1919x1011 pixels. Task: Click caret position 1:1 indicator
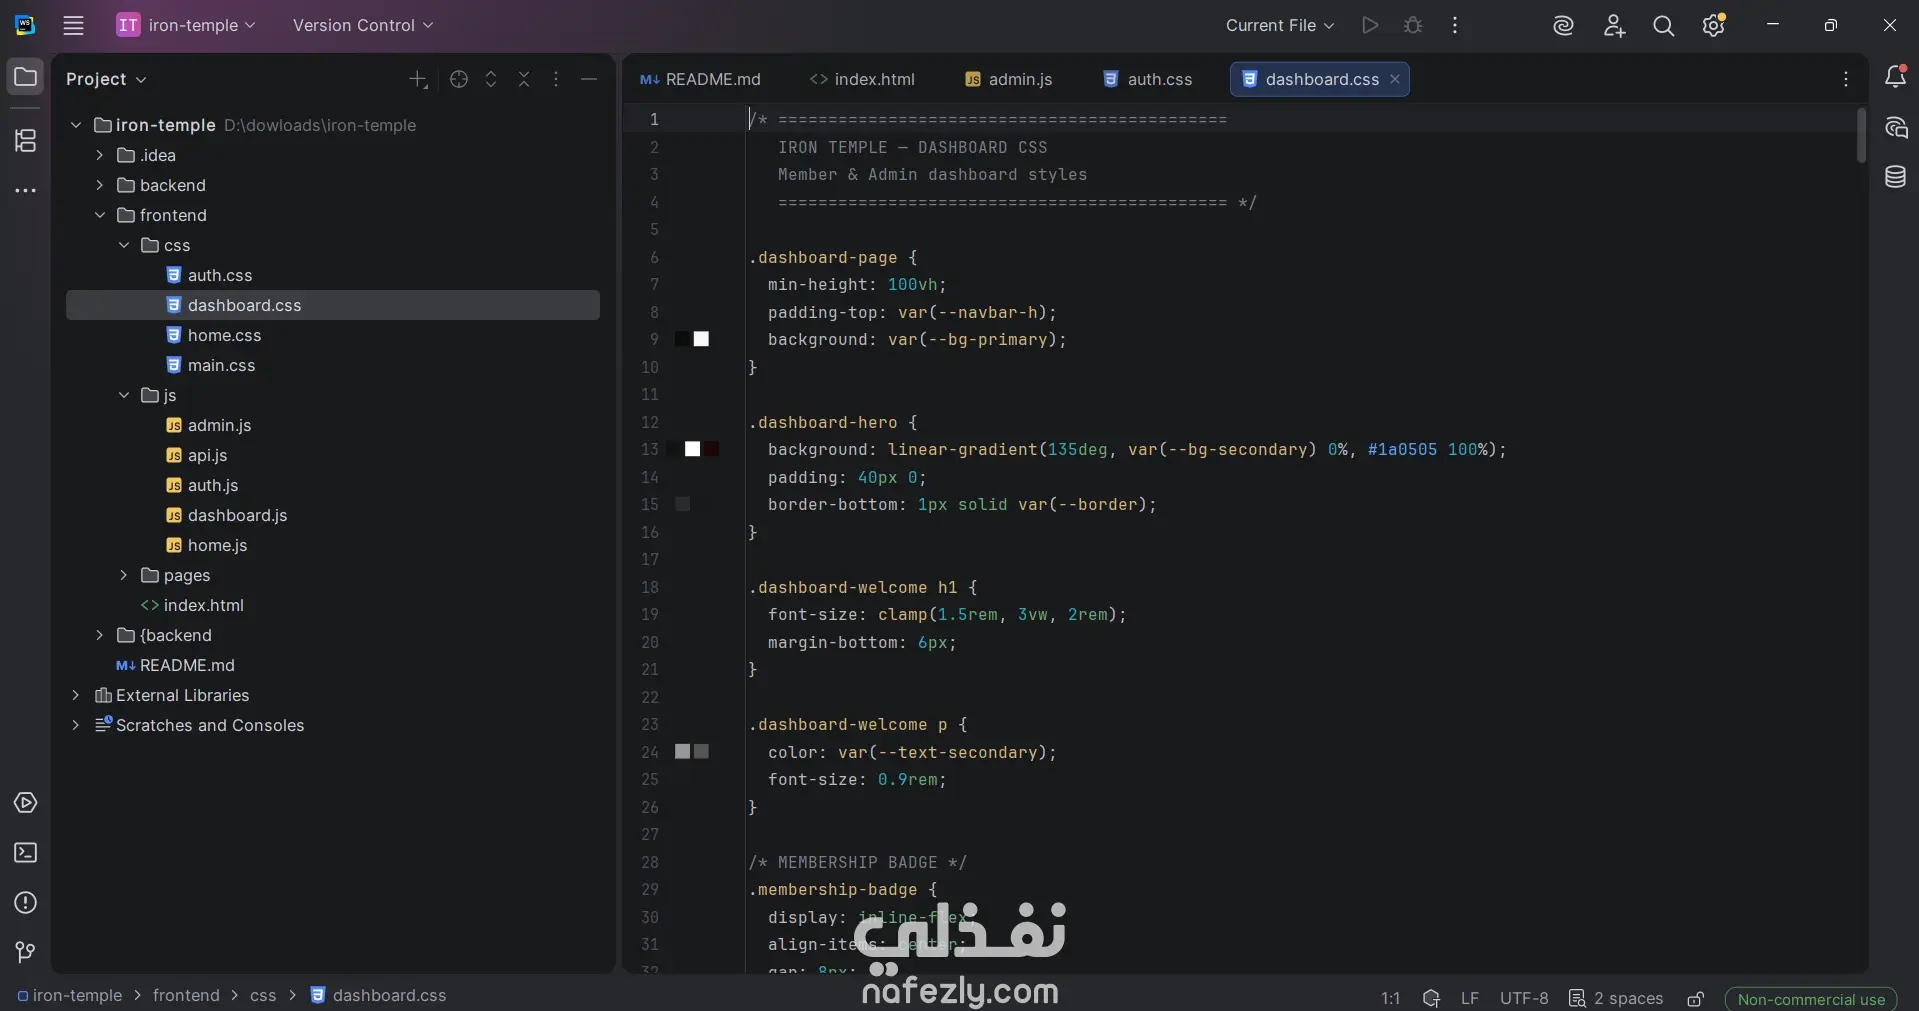(1390, 998)
